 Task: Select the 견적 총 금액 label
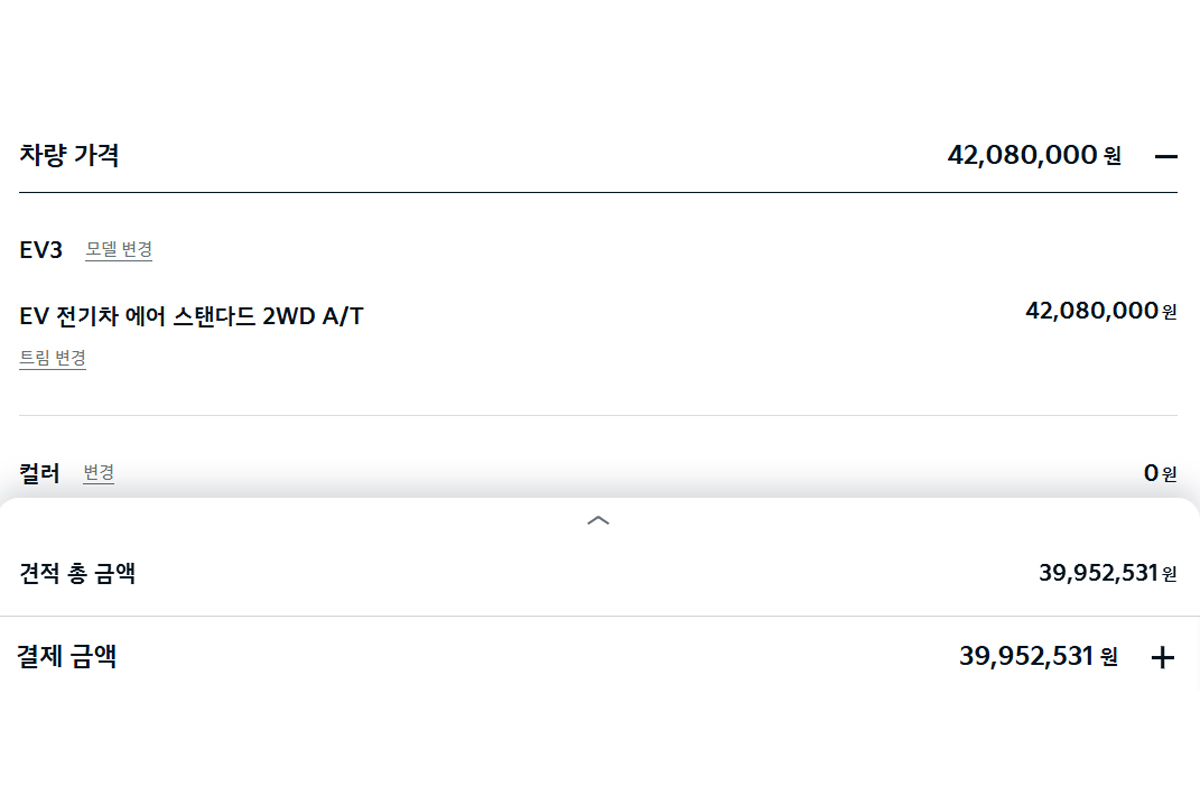pyautogui.click(x=77, y=573)
